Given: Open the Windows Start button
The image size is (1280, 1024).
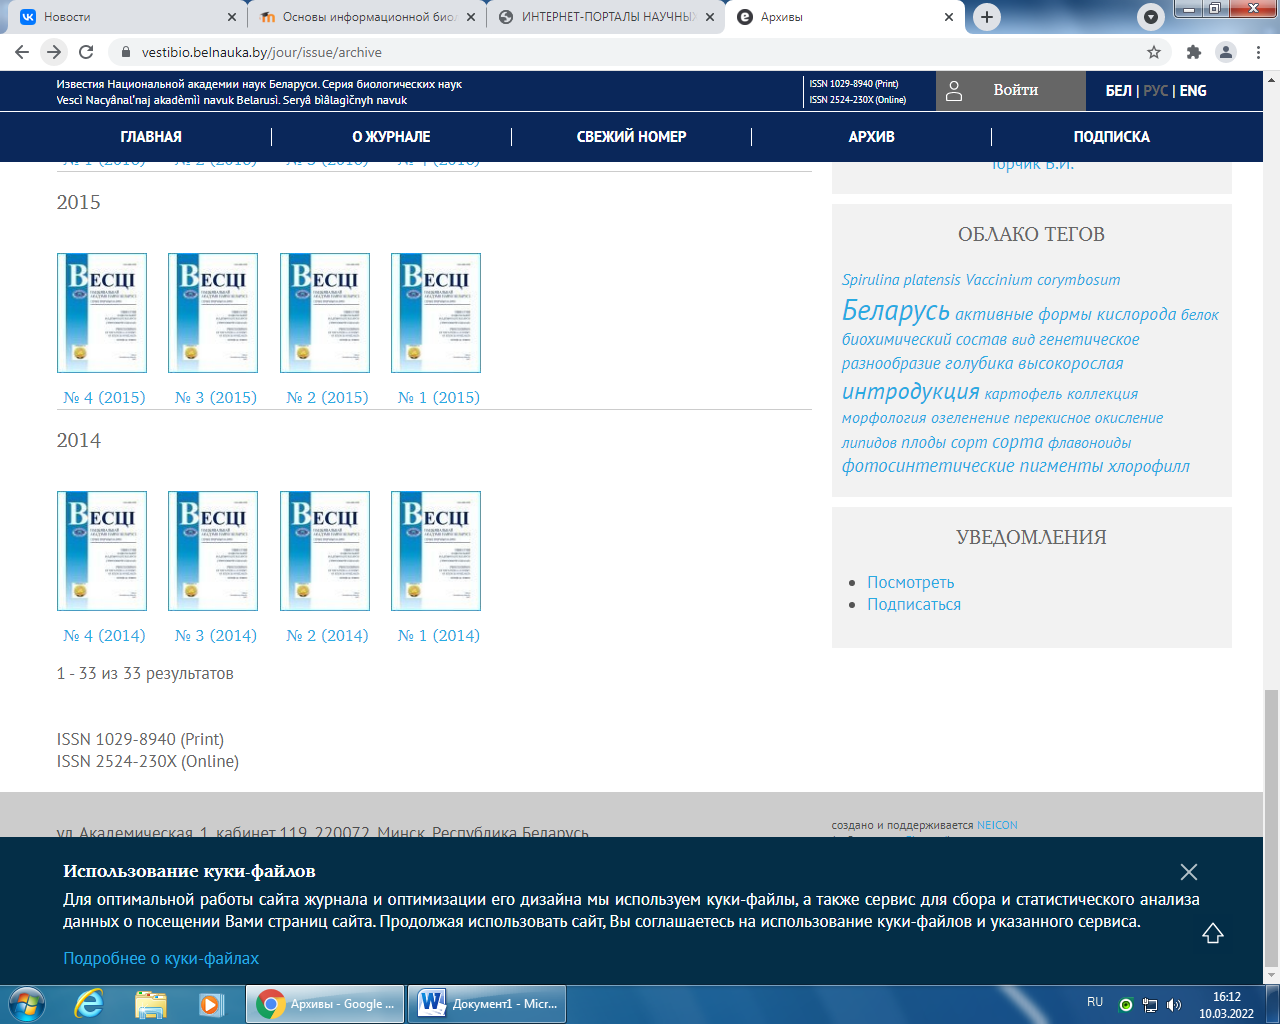Looking at the screenshot, I should pos(26,1003).
